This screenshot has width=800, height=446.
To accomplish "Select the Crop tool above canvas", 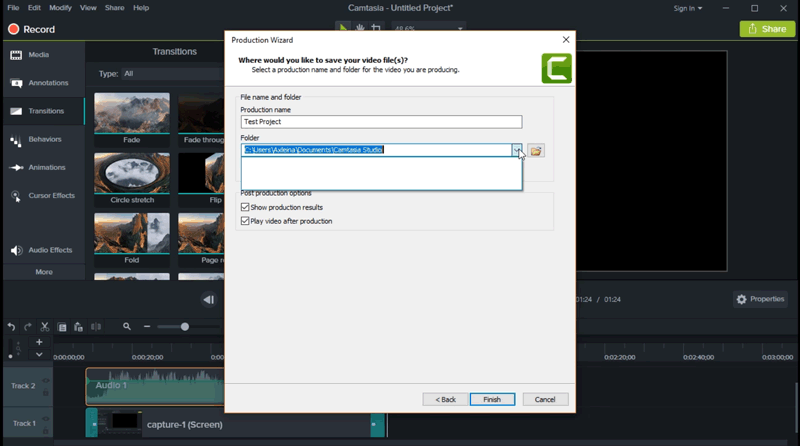I will (x=375, y=28).
